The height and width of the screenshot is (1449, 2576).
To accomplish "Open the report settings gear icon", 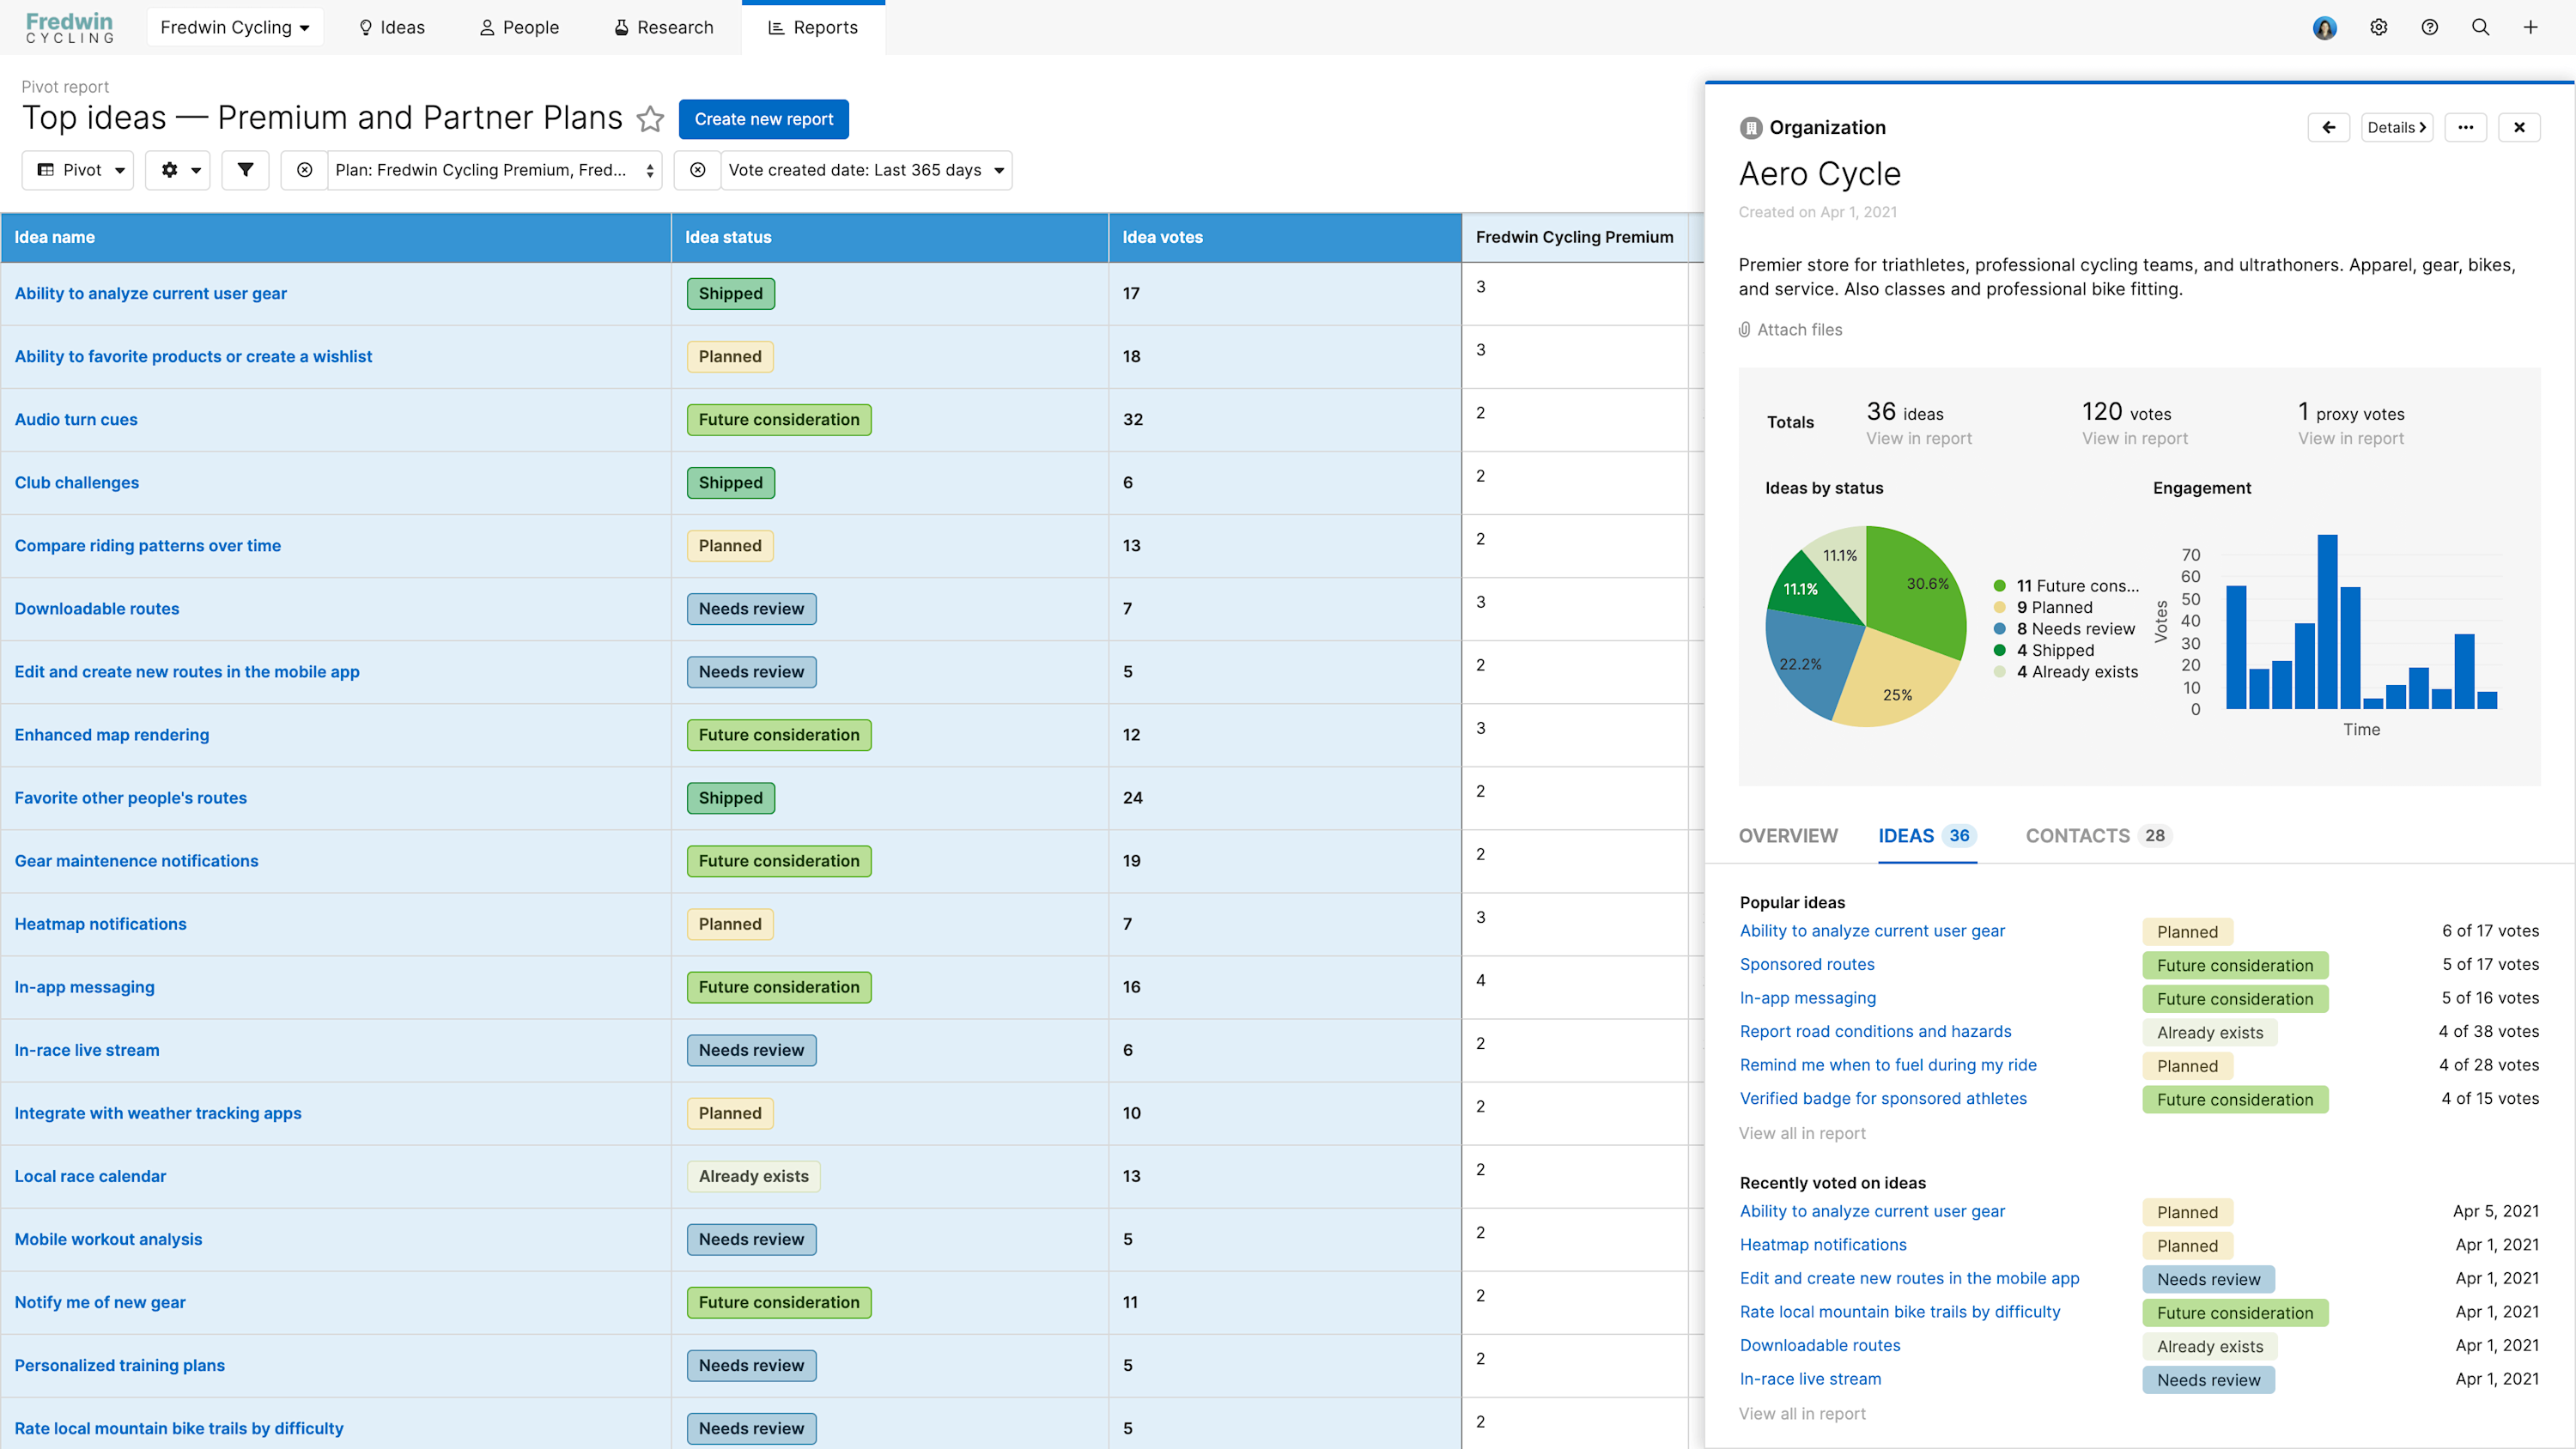I will [x=177, y=170].
